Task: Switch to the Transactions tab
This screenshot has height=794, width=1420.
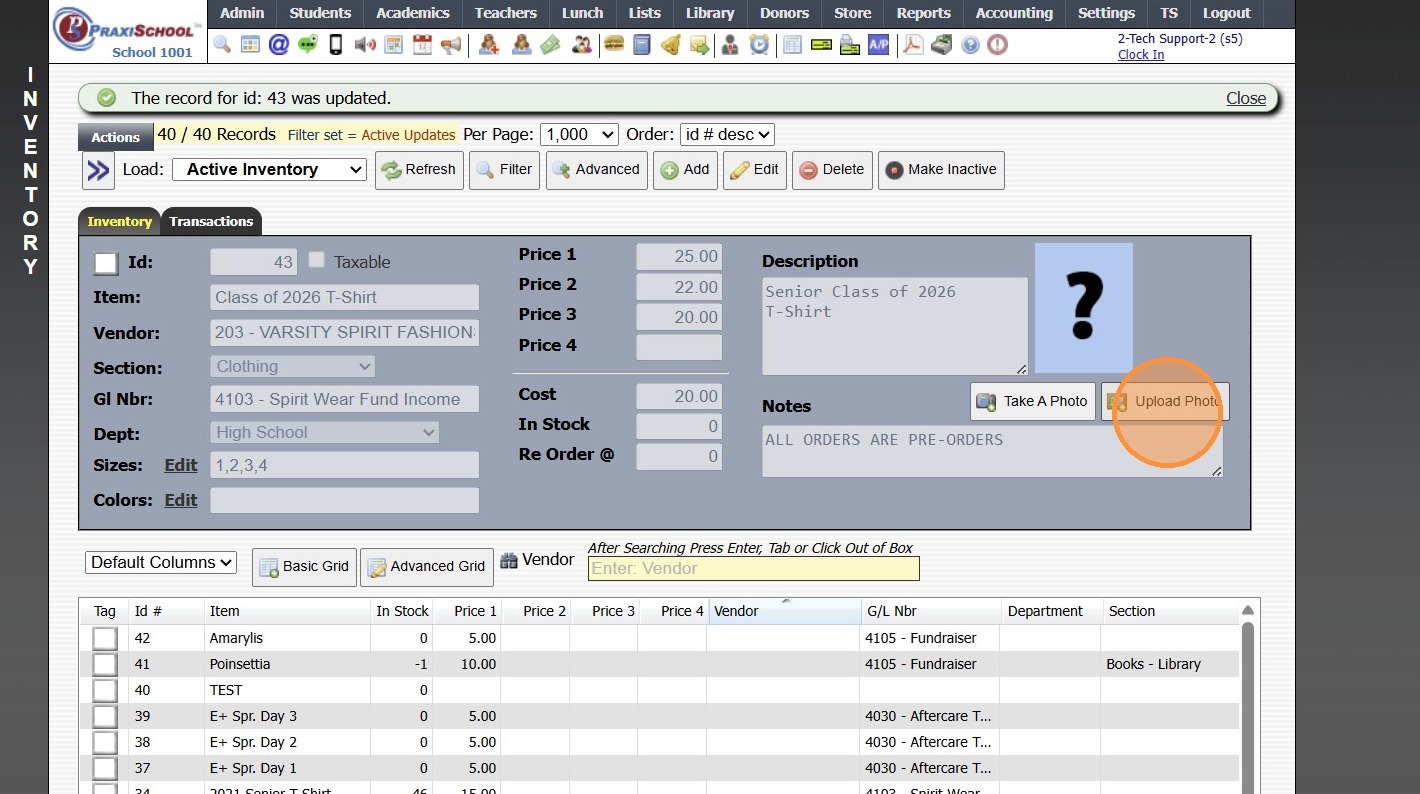Action: [x=211, y=221]
